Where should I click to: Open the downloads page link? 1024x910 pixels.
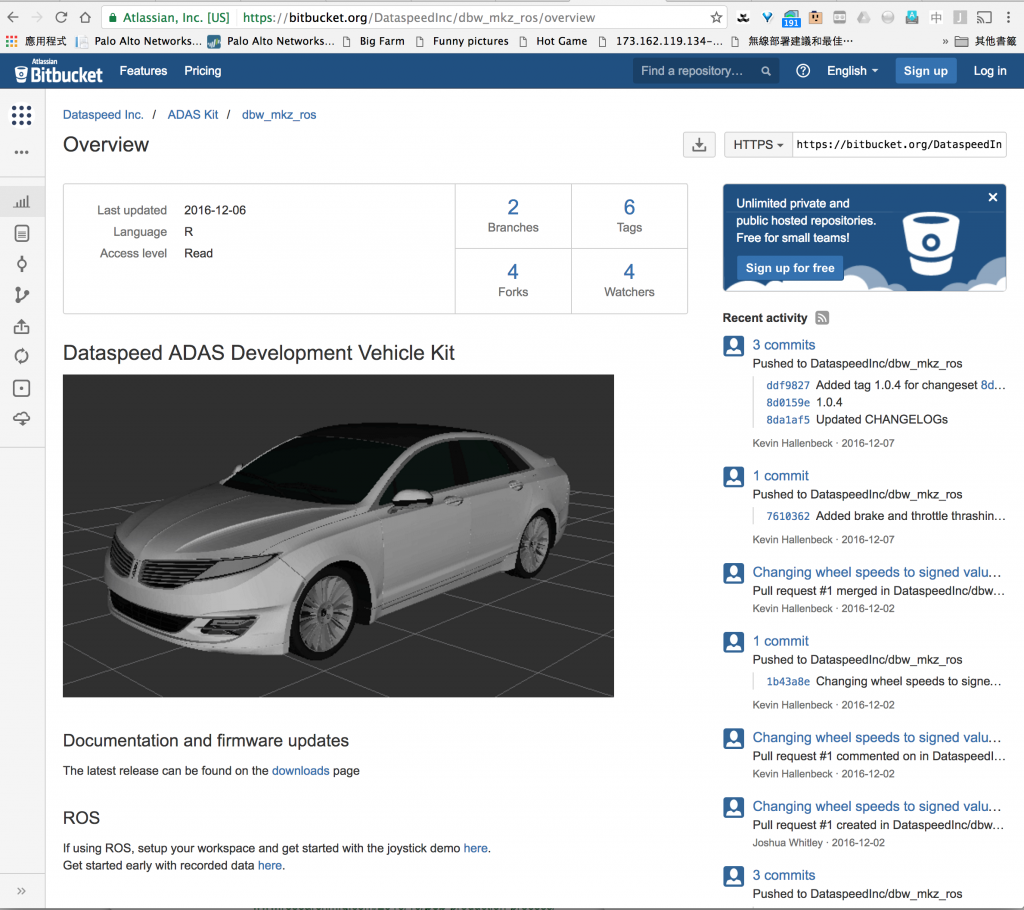coord(300,771)
